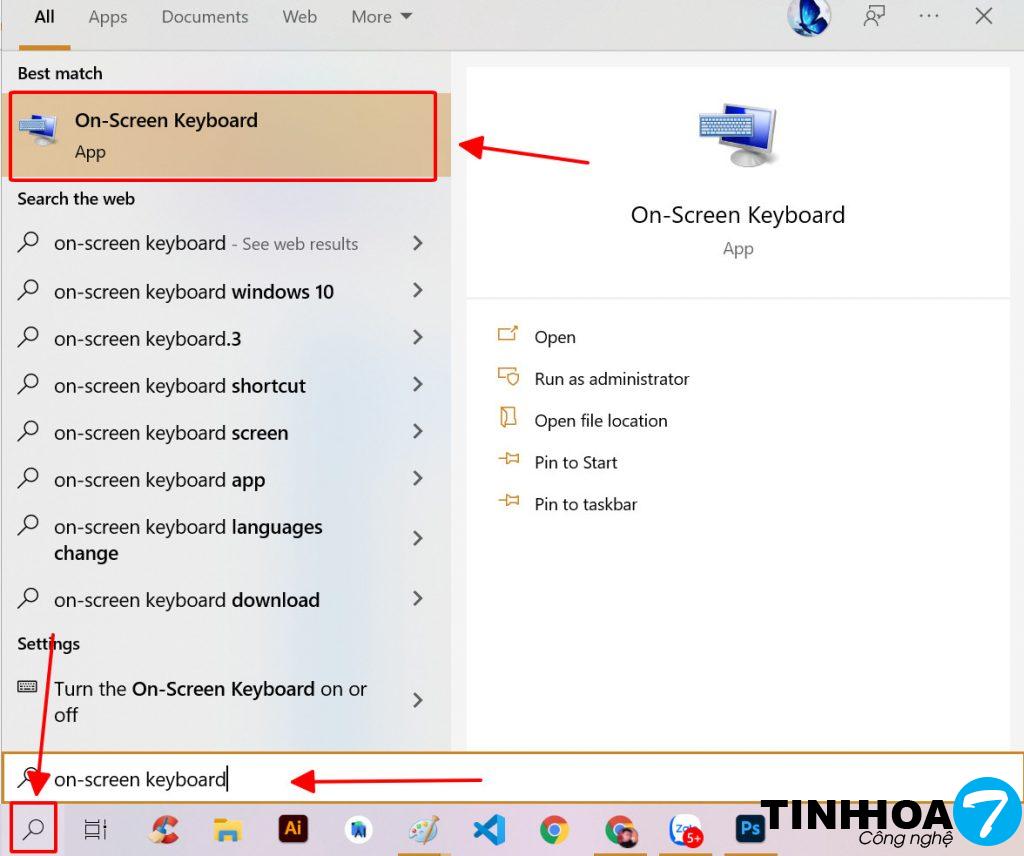Click Run as administrator
Screen dimensions: 1024x856
click(611, 379)
